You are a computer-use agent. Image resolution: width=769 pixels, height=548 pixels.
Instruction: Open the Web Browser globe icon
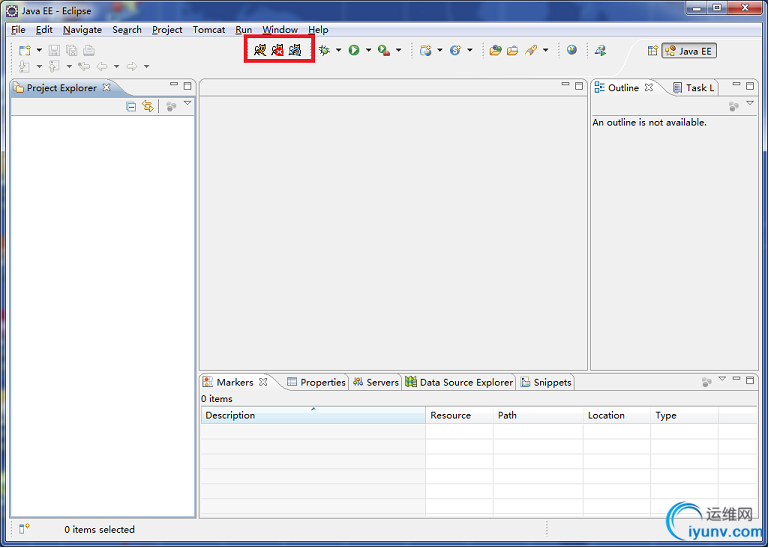pyautogui.click(x=572, y=50)
